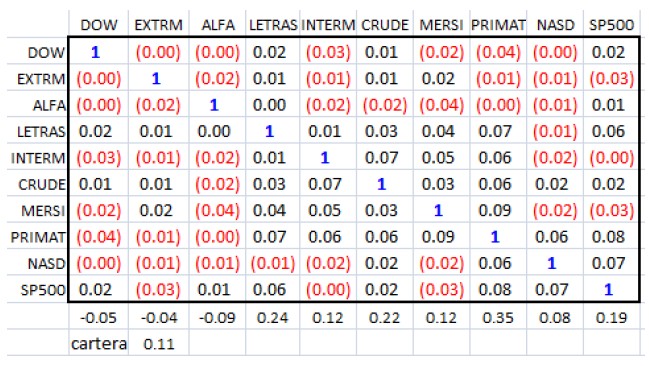The height and width of the screenshot is (366, 649).
Task: Select the NASD column header cell
Action: pos(555,25)
